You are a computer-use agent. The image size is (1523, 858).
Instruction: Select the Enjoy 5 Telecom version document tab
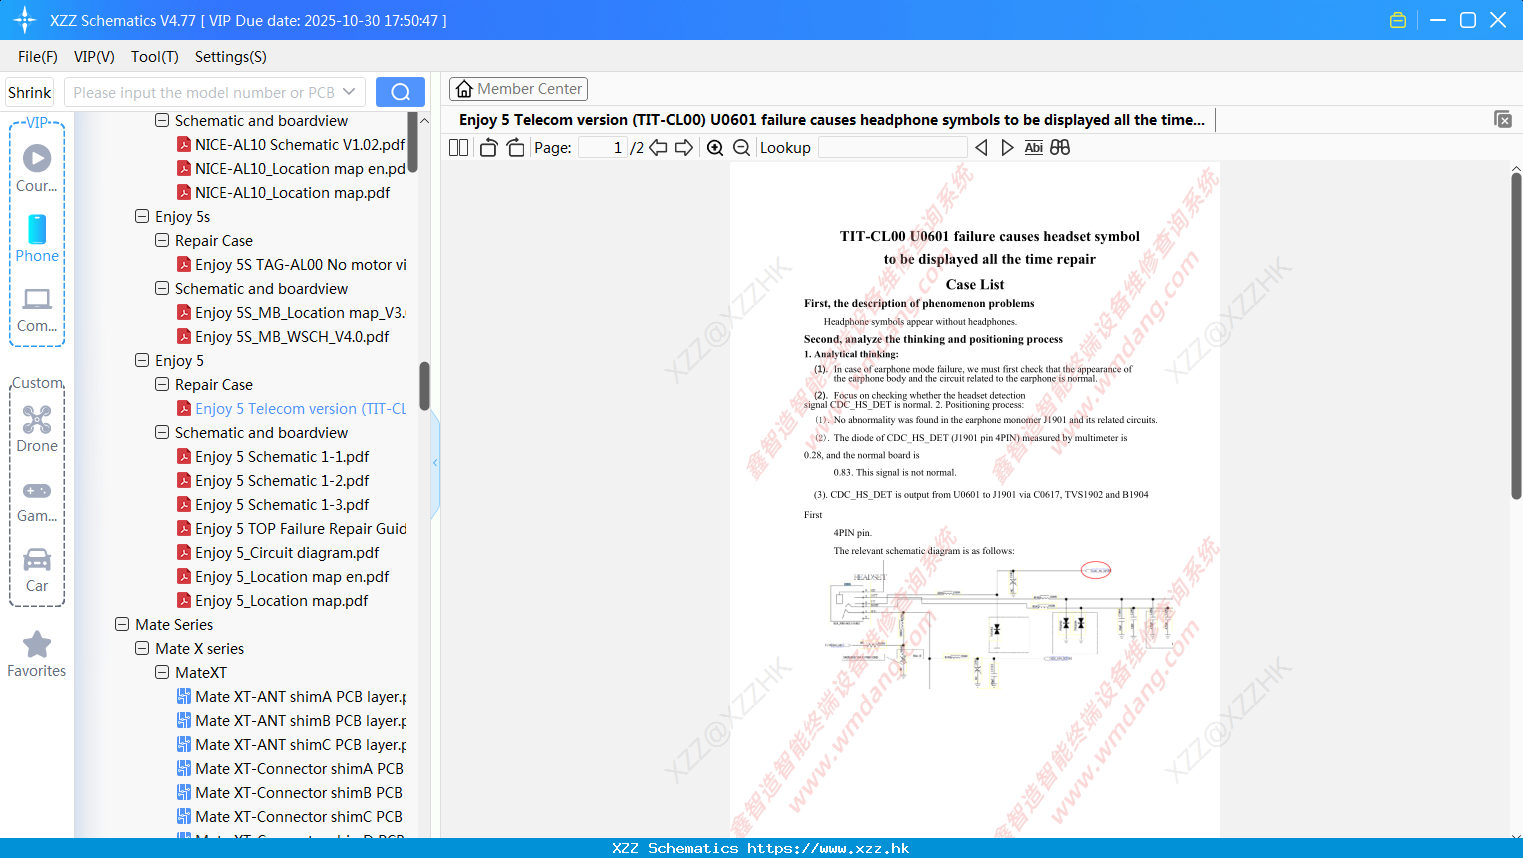pyautogui.click(x=832, y=119)
